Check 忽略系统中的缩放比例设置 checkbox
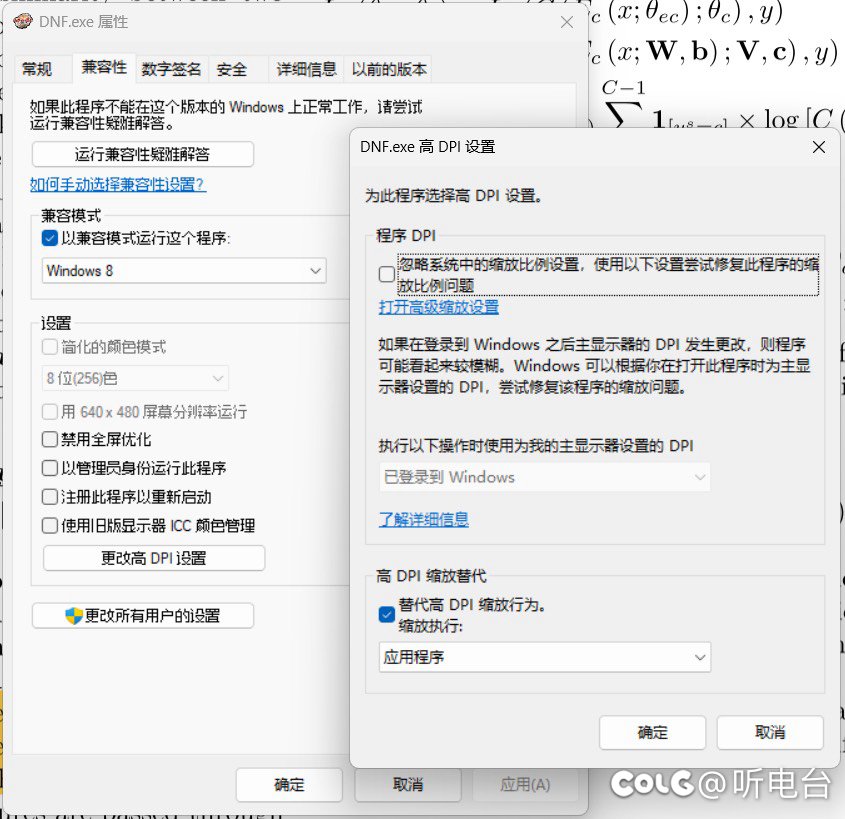Screen dimensions: 845x819 (x=386, y=274)
